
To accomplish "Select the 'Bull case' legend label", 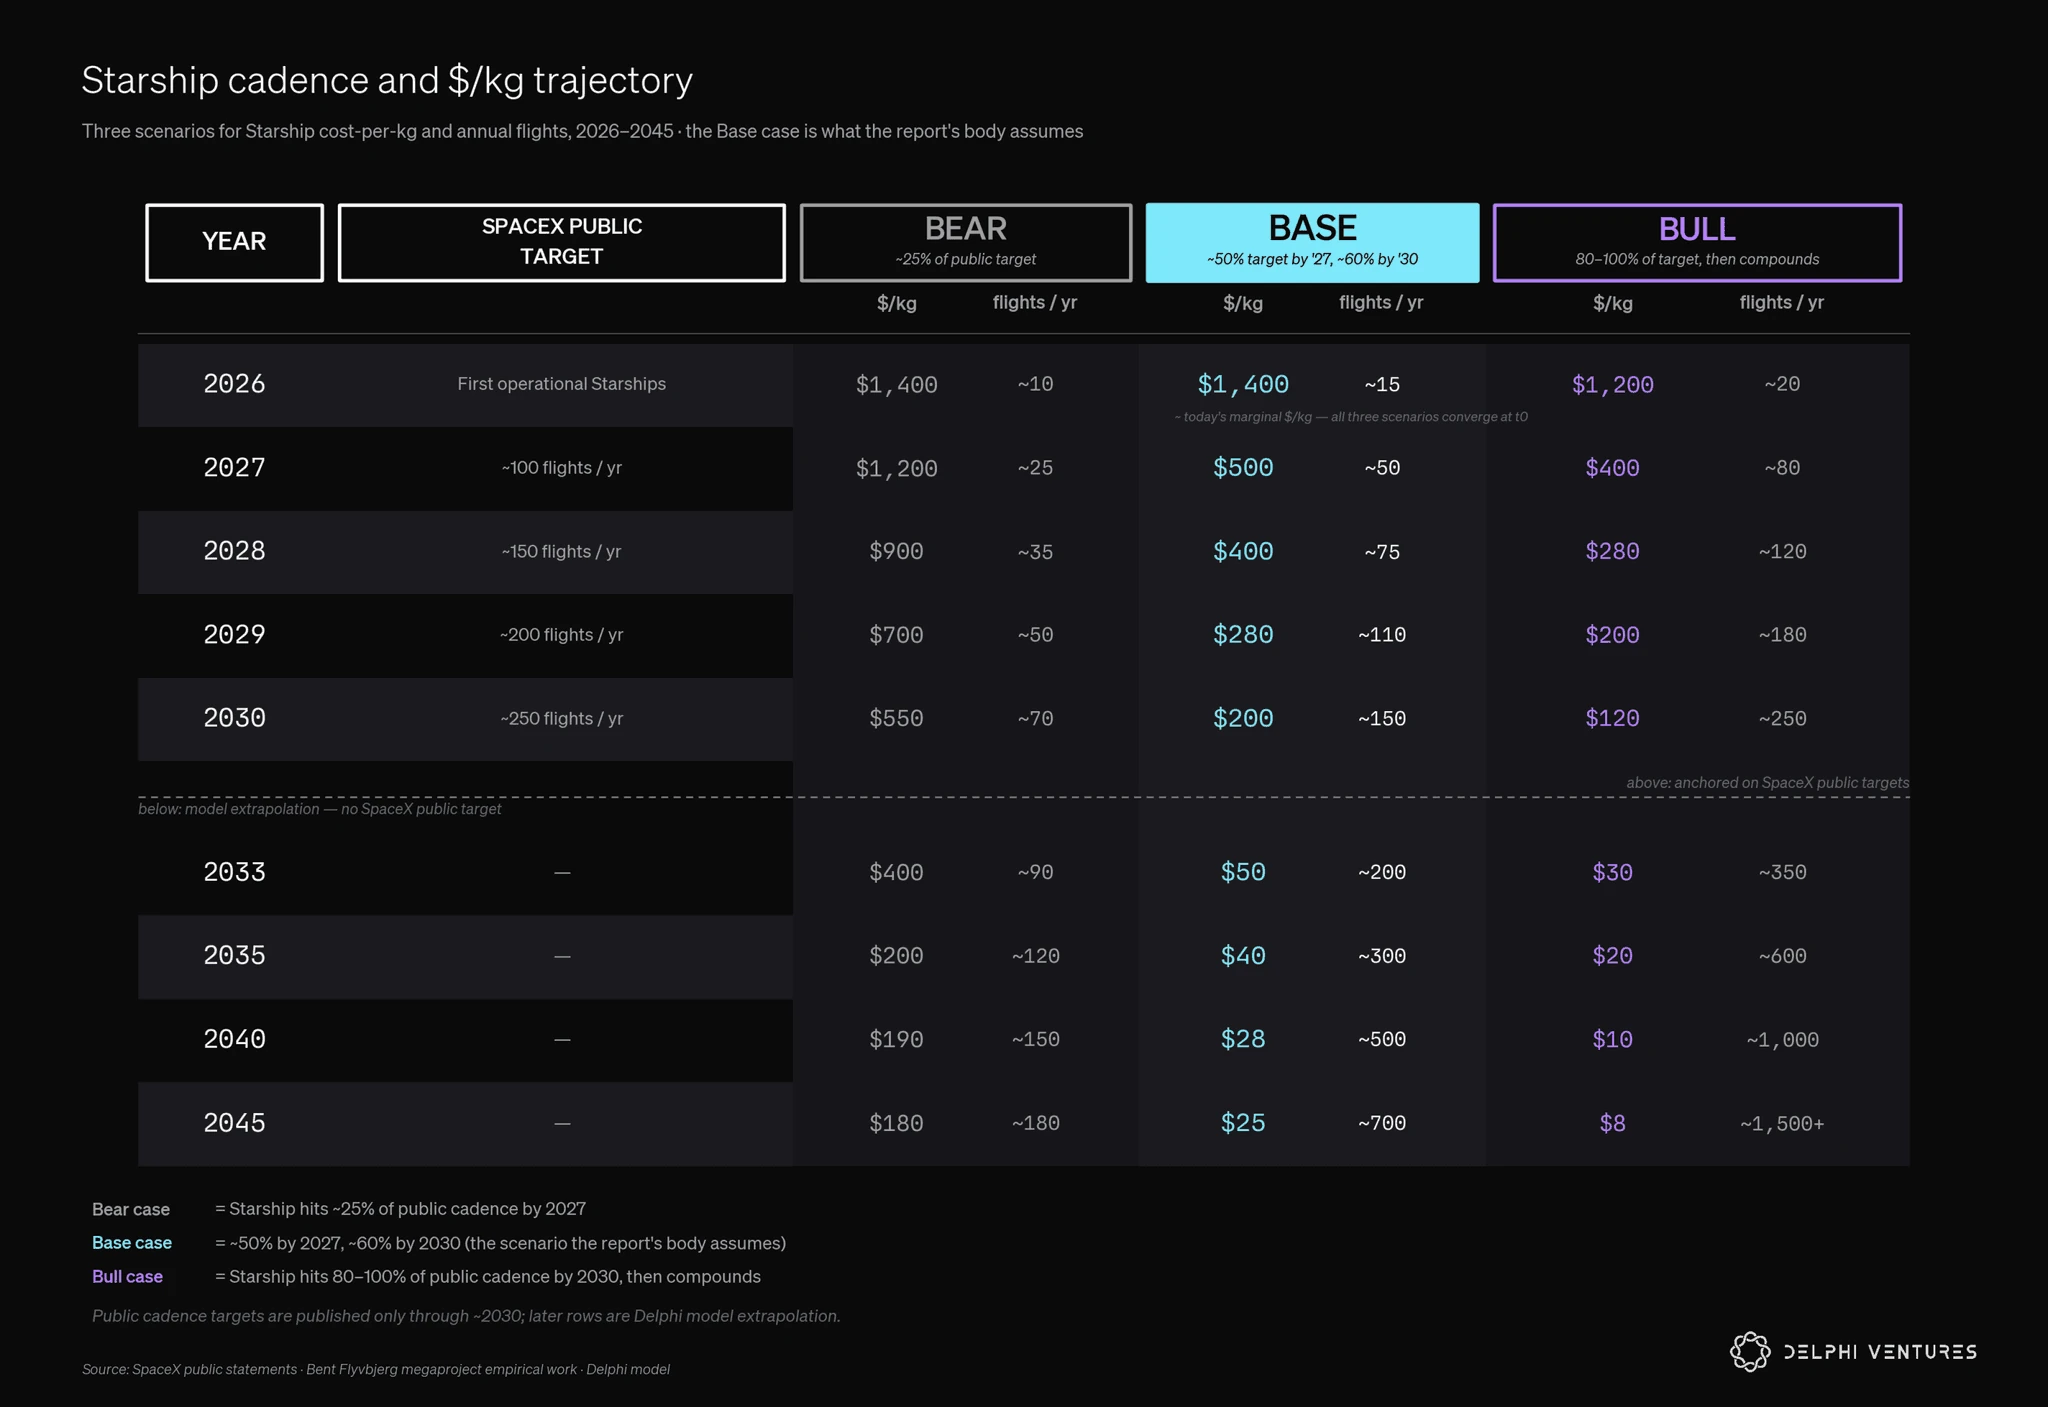I will [x=127, y=1277].
